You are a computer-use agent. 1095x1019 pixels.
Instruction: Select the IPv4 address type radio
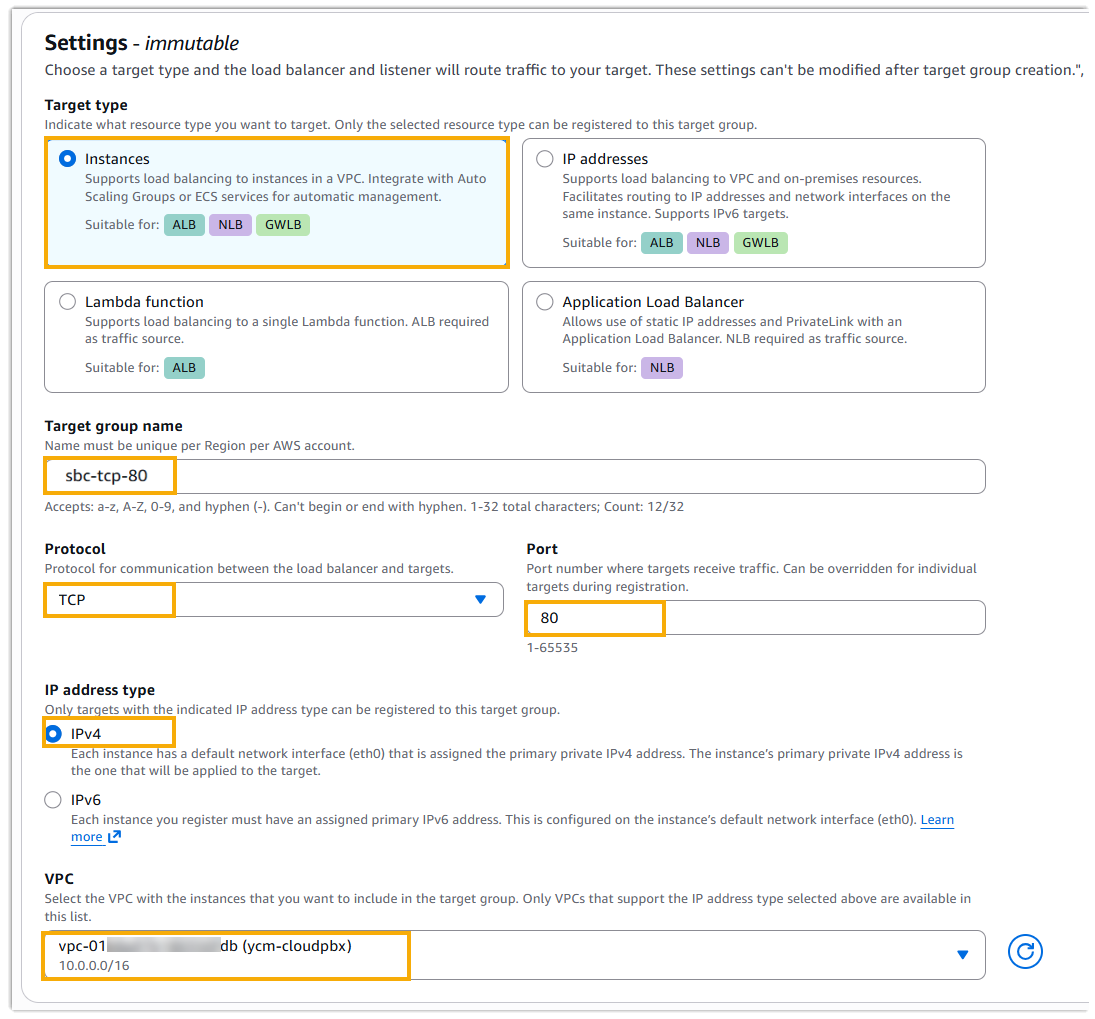54,734
